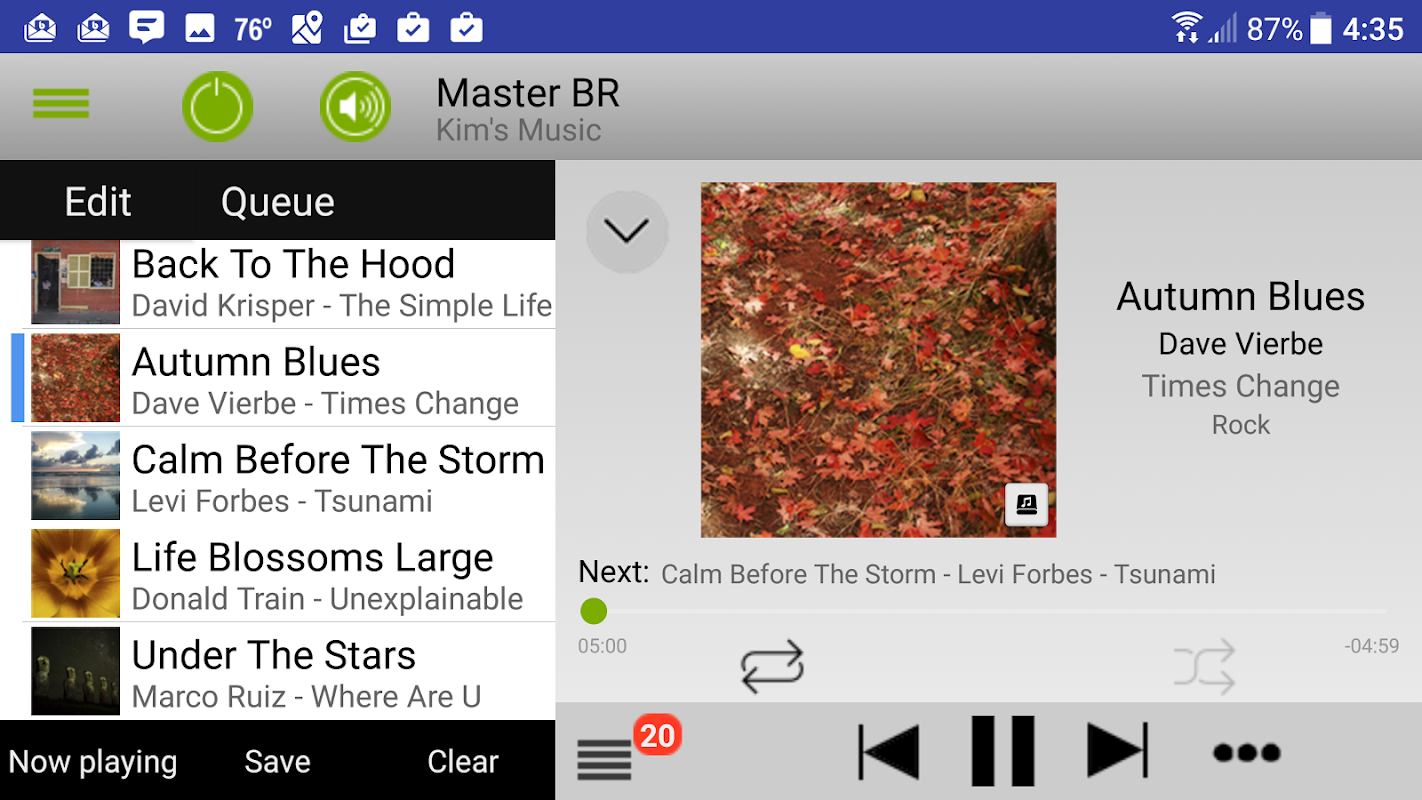Tap the green power button icon

pos(217,106)
